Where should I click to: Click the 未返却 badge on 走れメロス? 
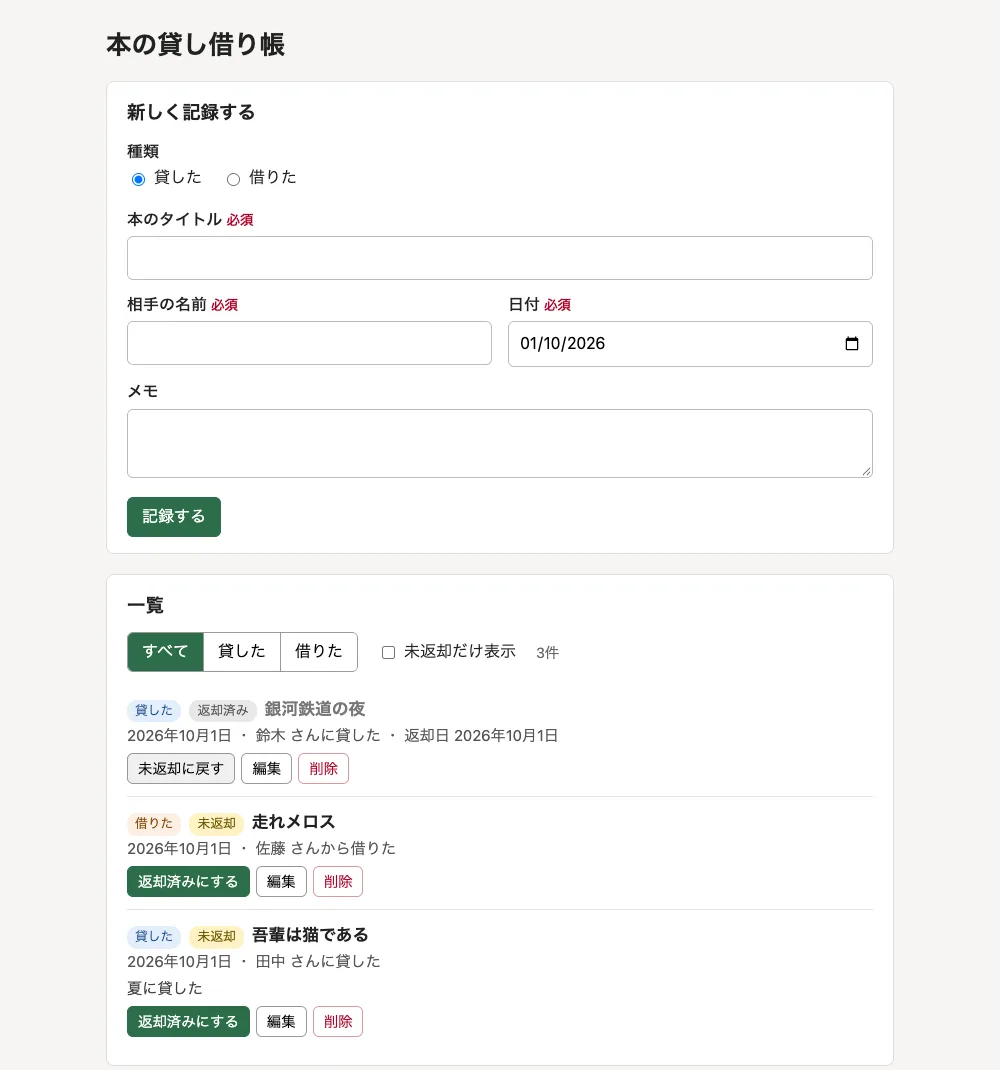tap(216, 824)
